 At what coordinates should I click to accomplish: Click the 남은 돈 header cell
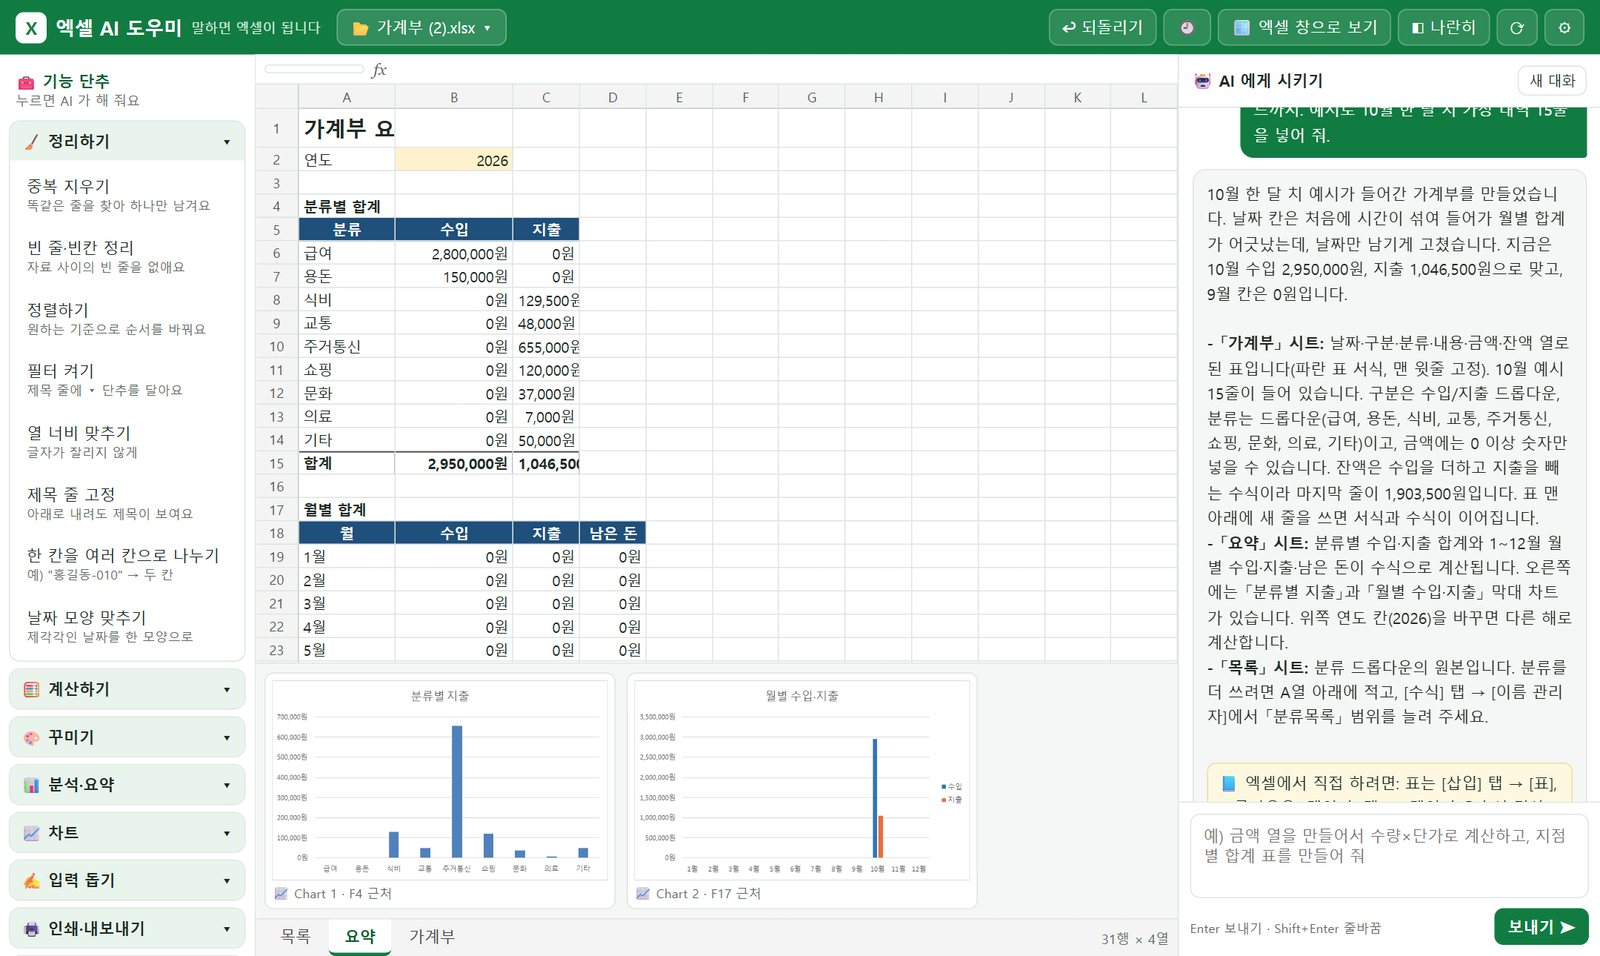point(613,533)
